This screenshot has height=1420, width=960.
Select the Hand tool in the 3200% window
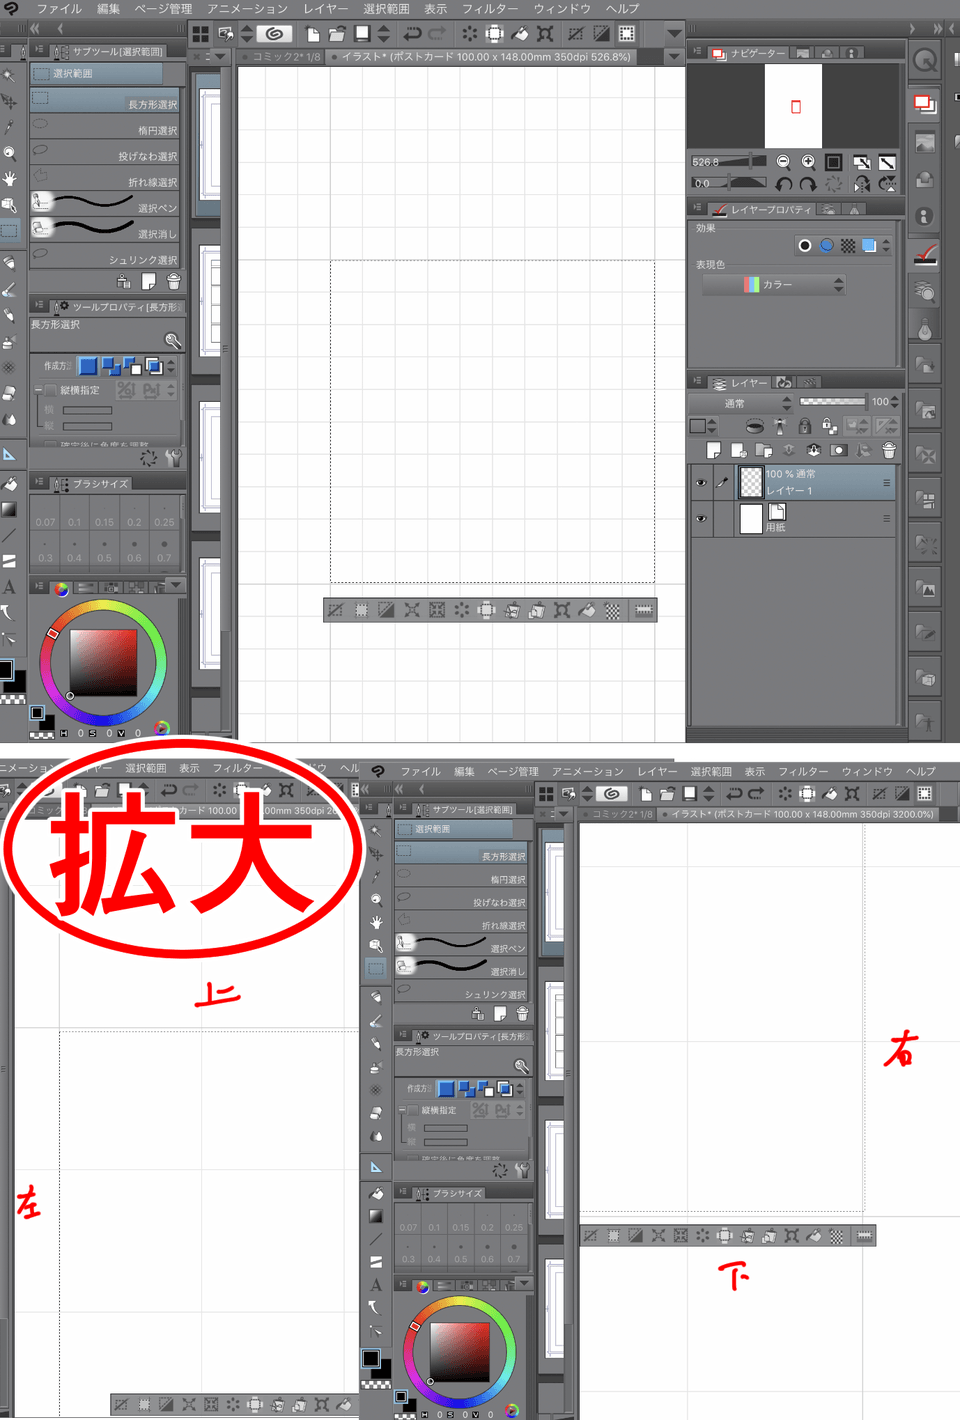coord(376,922)
